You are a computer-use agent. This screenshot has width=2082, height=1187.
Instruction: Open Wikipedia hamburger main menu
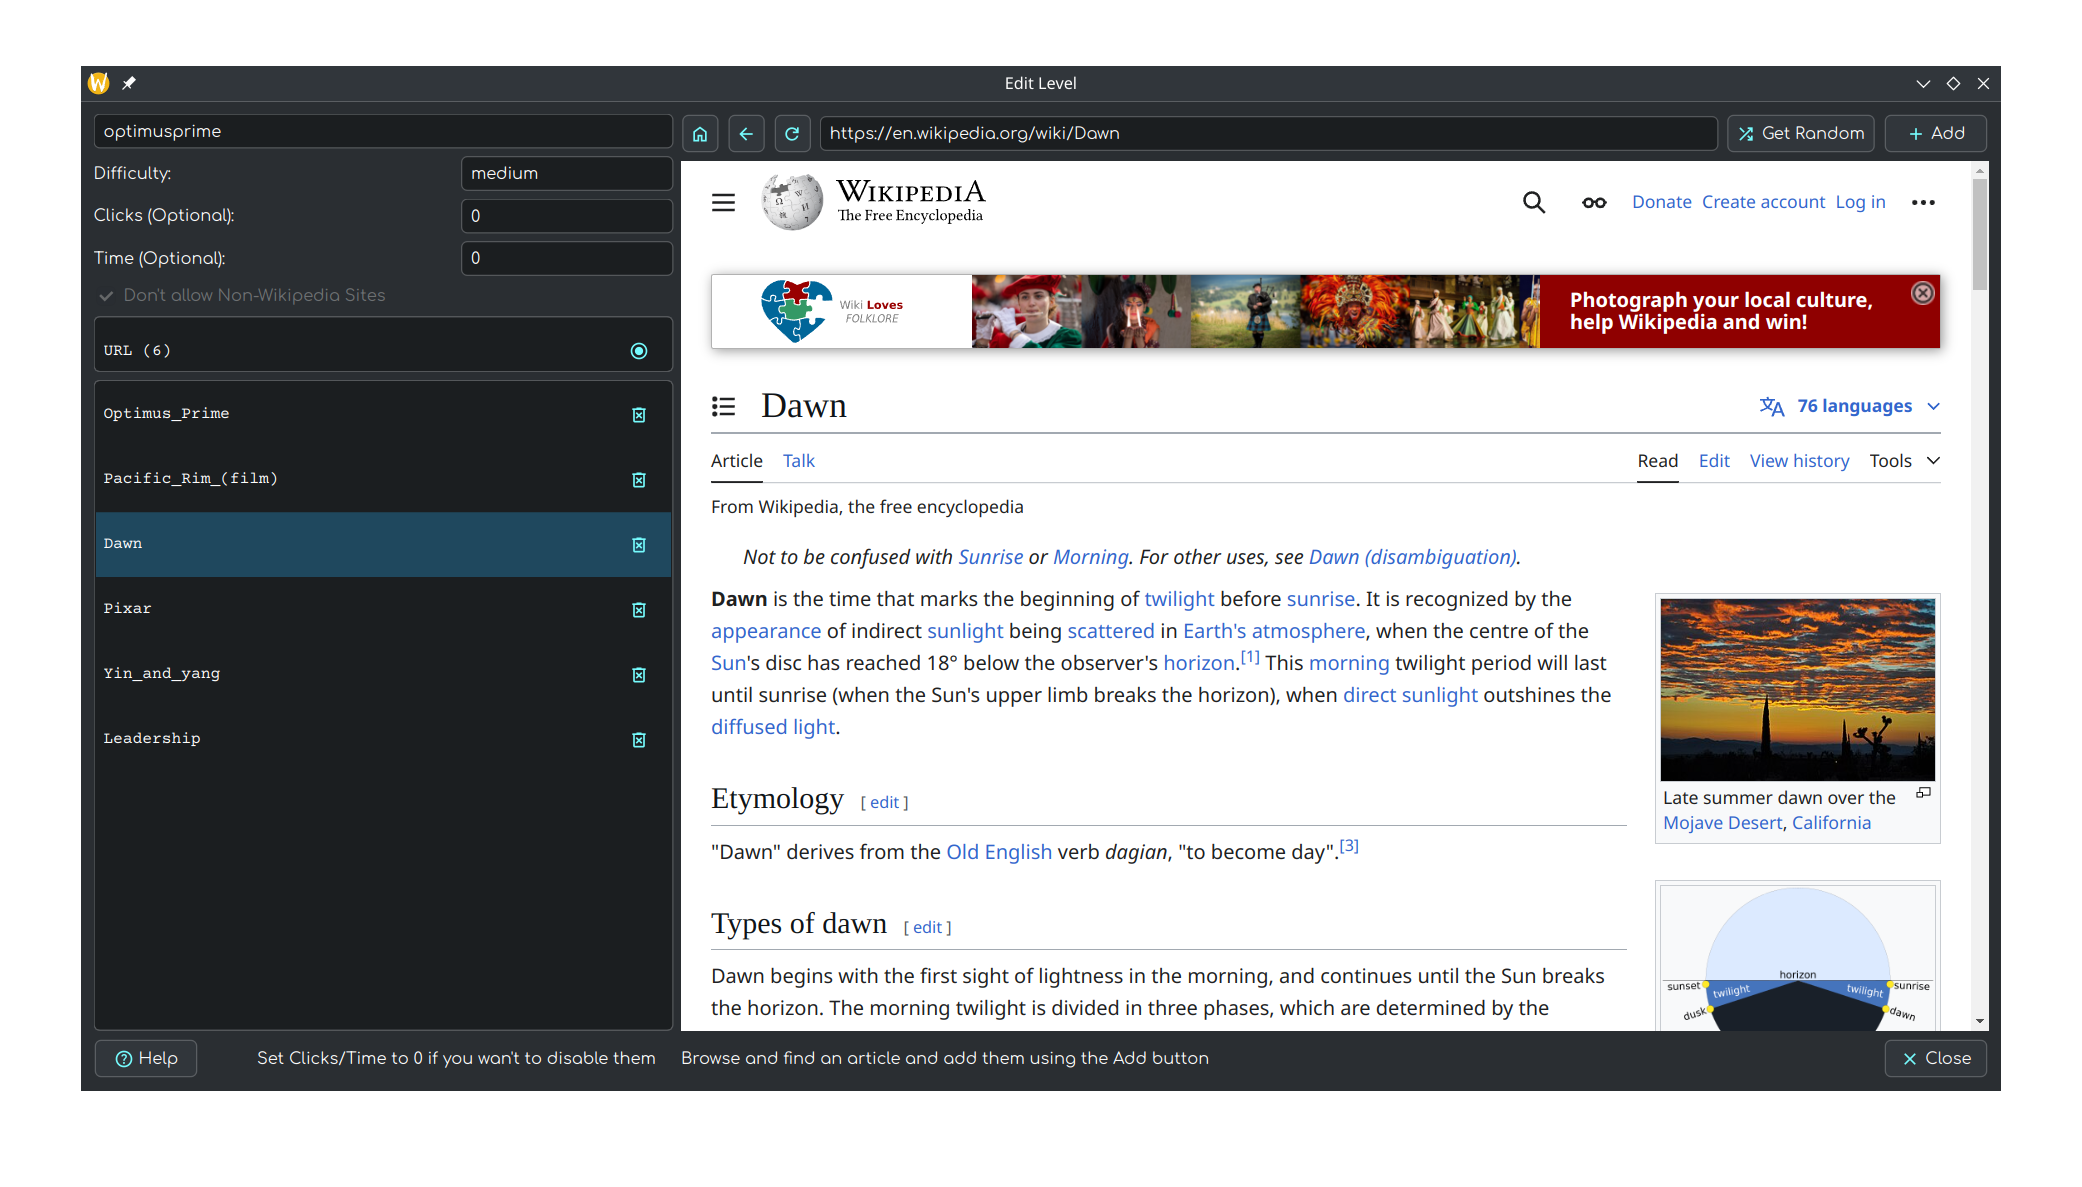coord(723,203)
